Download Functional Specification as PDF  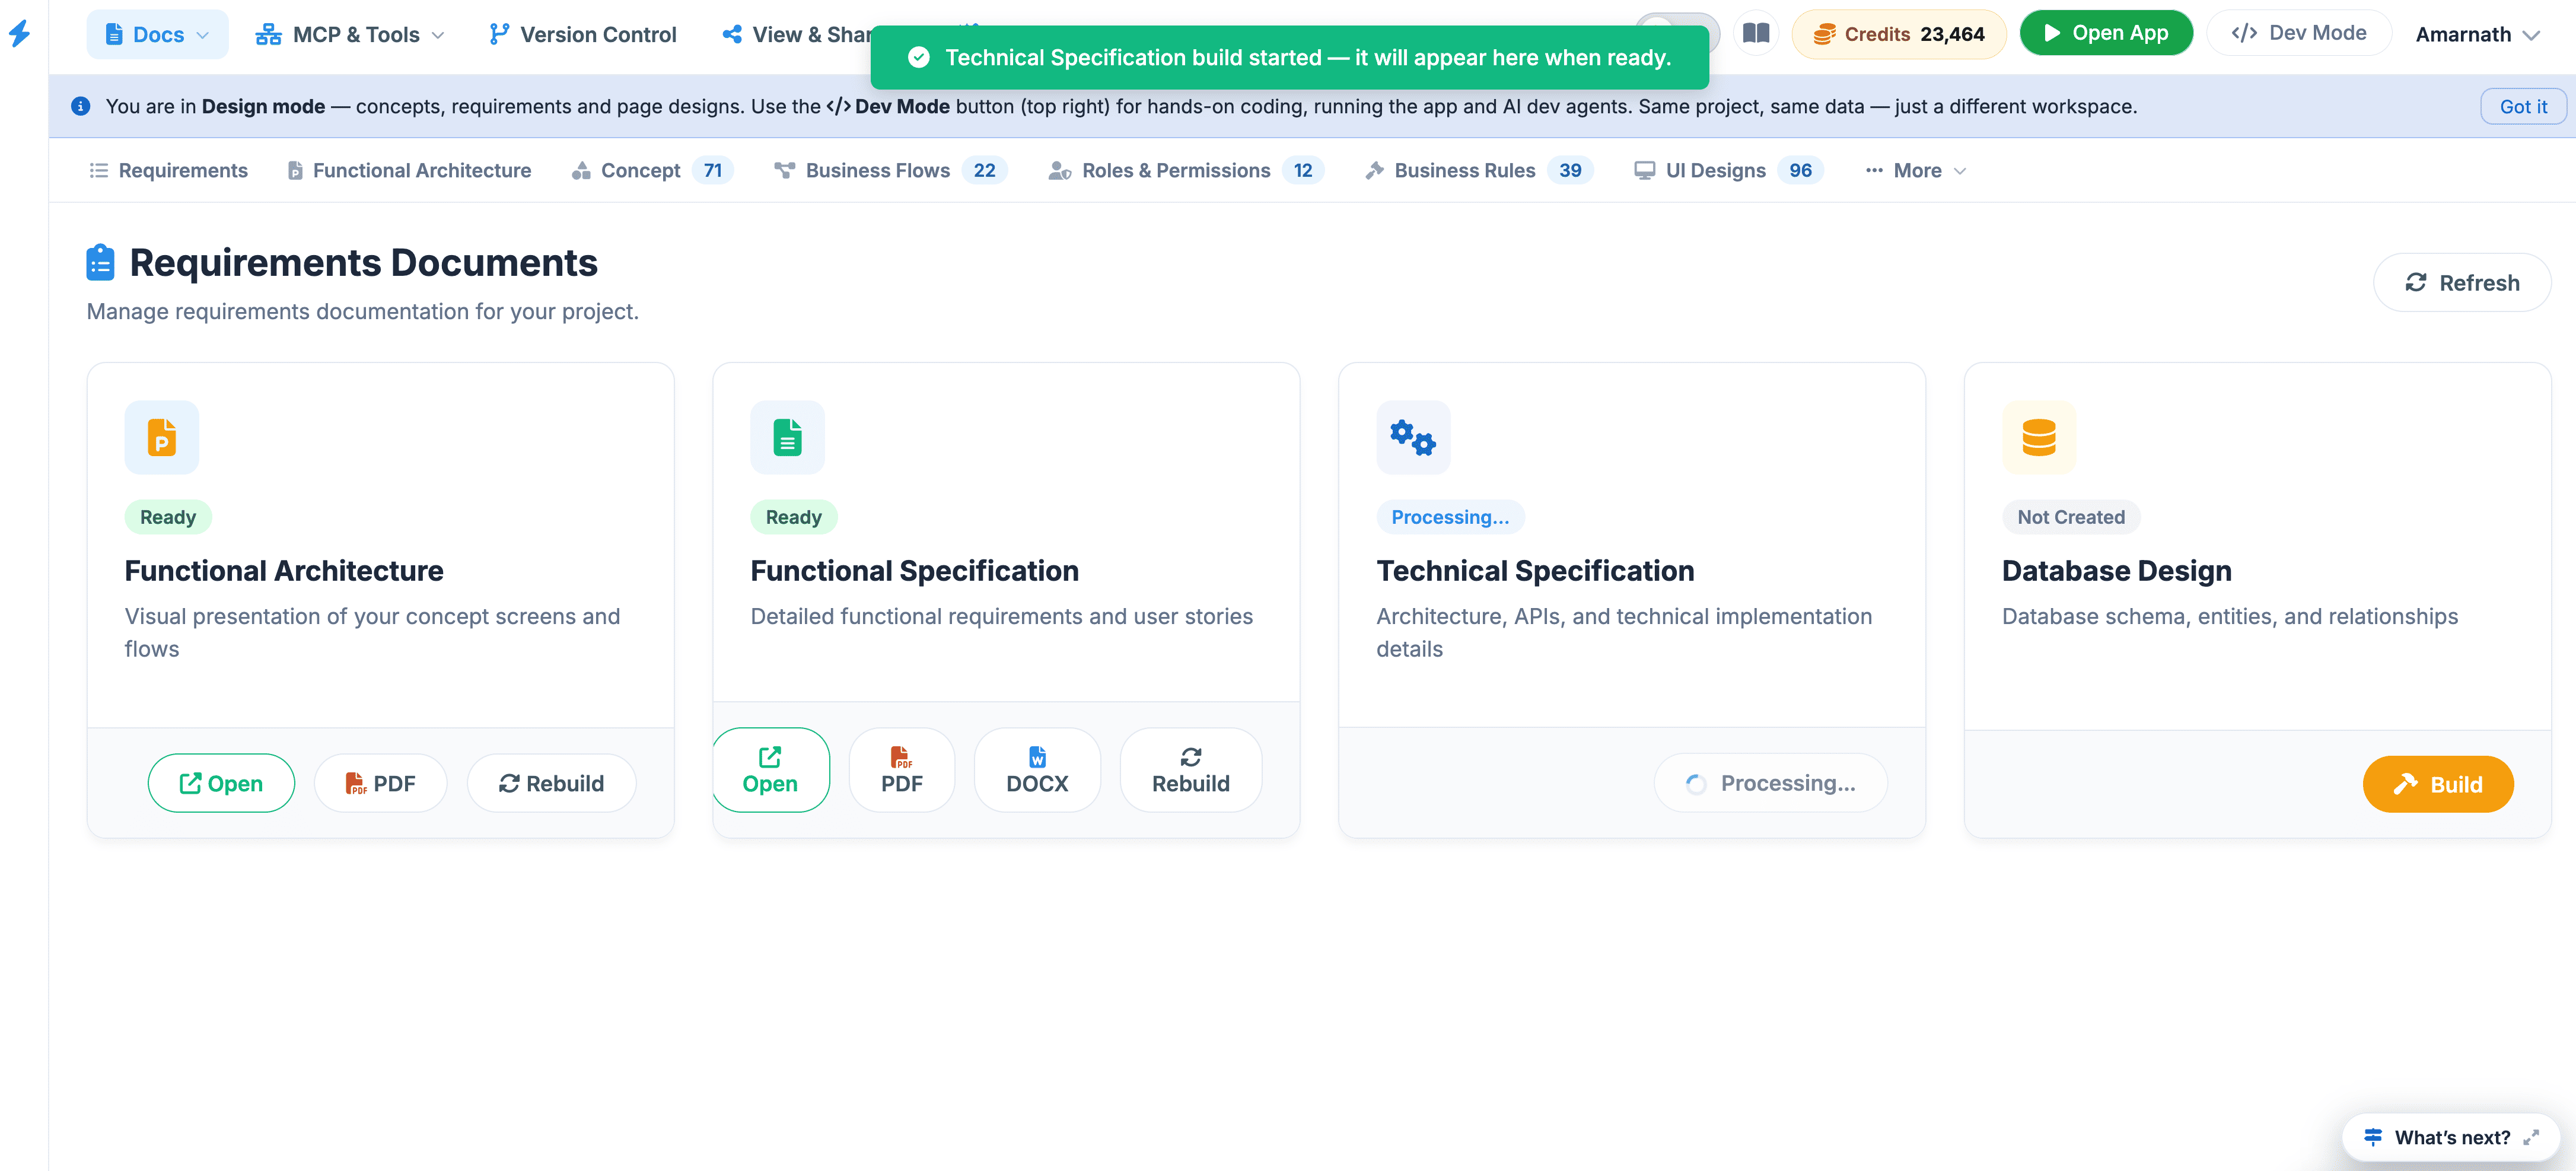902,770
